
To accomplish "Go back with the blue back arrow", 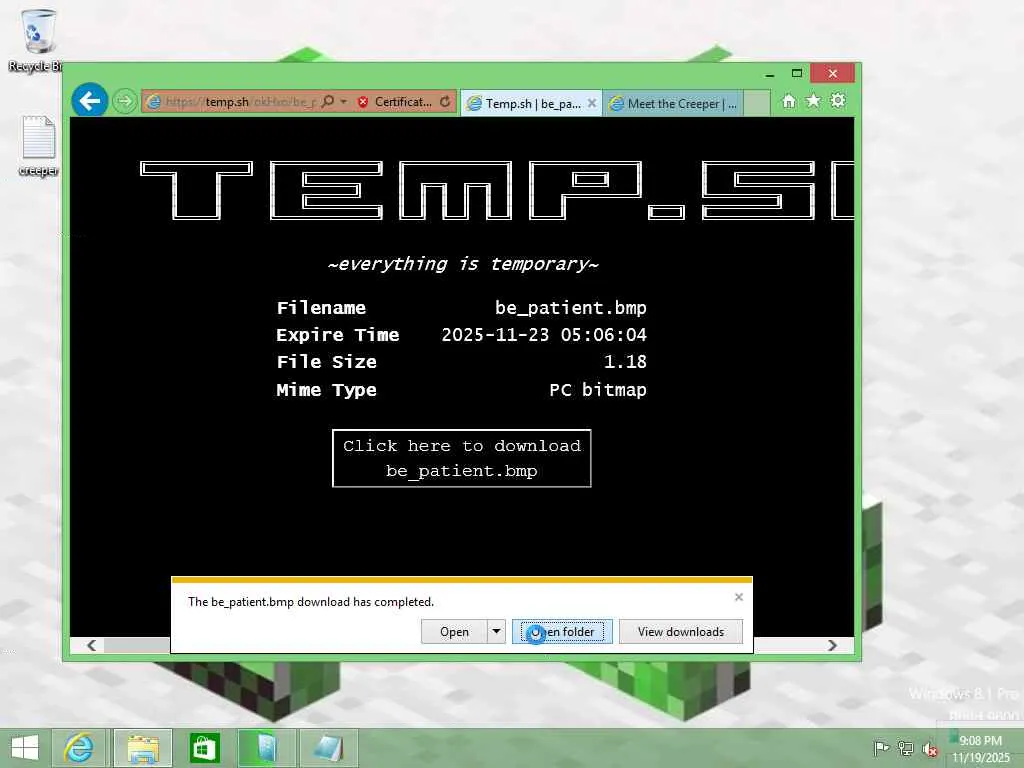I will pos(89,101).
